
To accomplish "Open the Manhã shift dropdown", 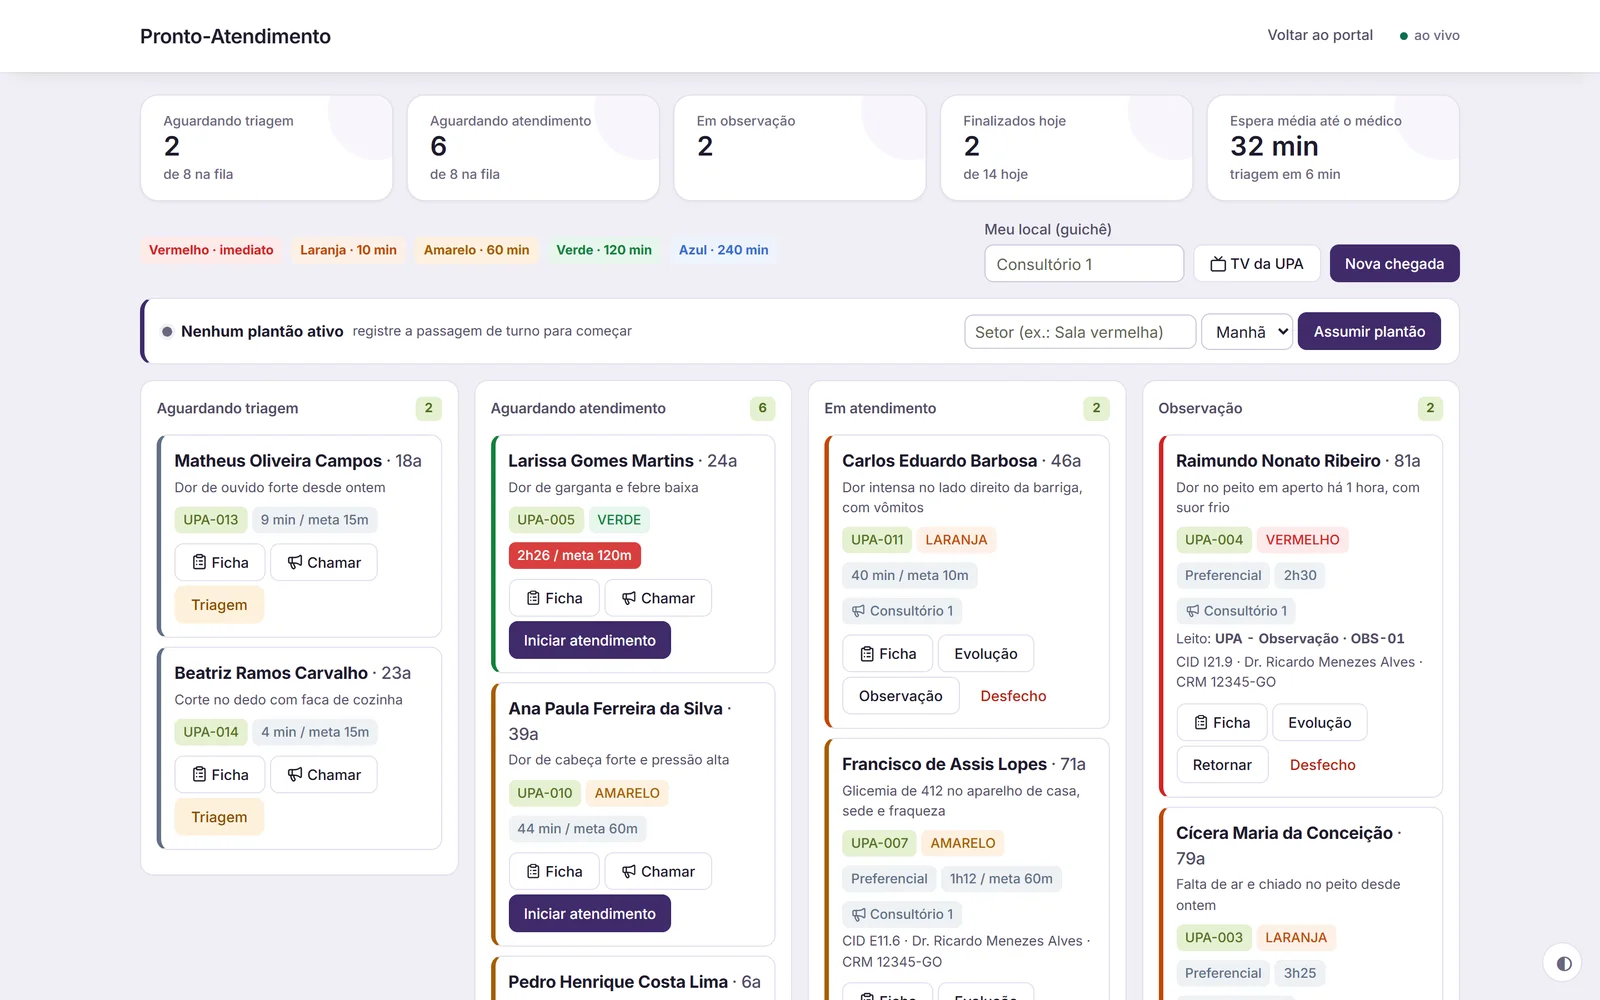I will pyautogui.click(x=1247, y=332).
